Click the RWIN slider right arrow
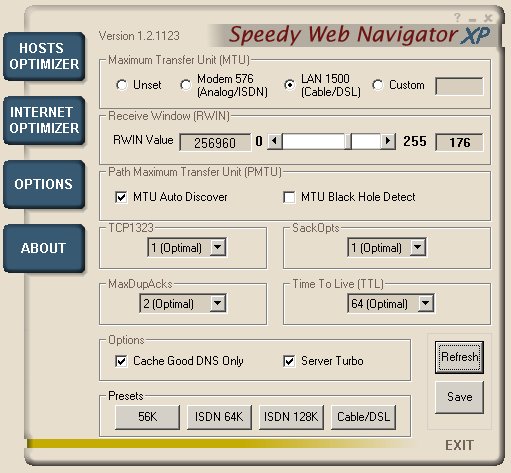 click(x=388, y=141)
